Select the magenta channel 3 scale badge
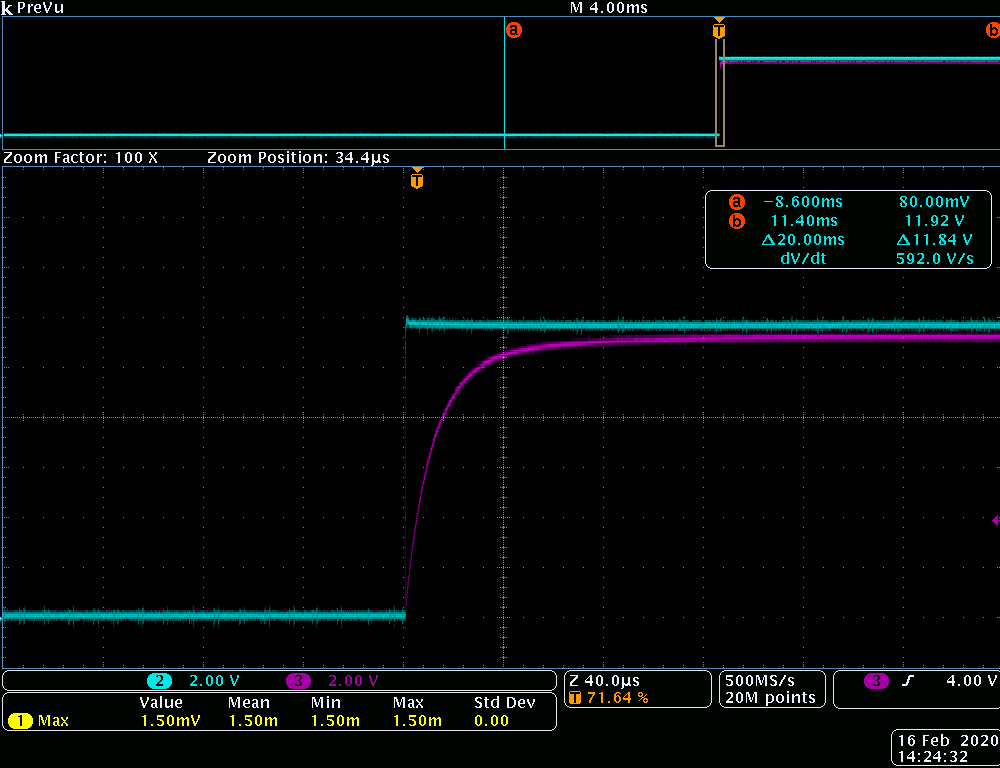 [x=299, y=681]
